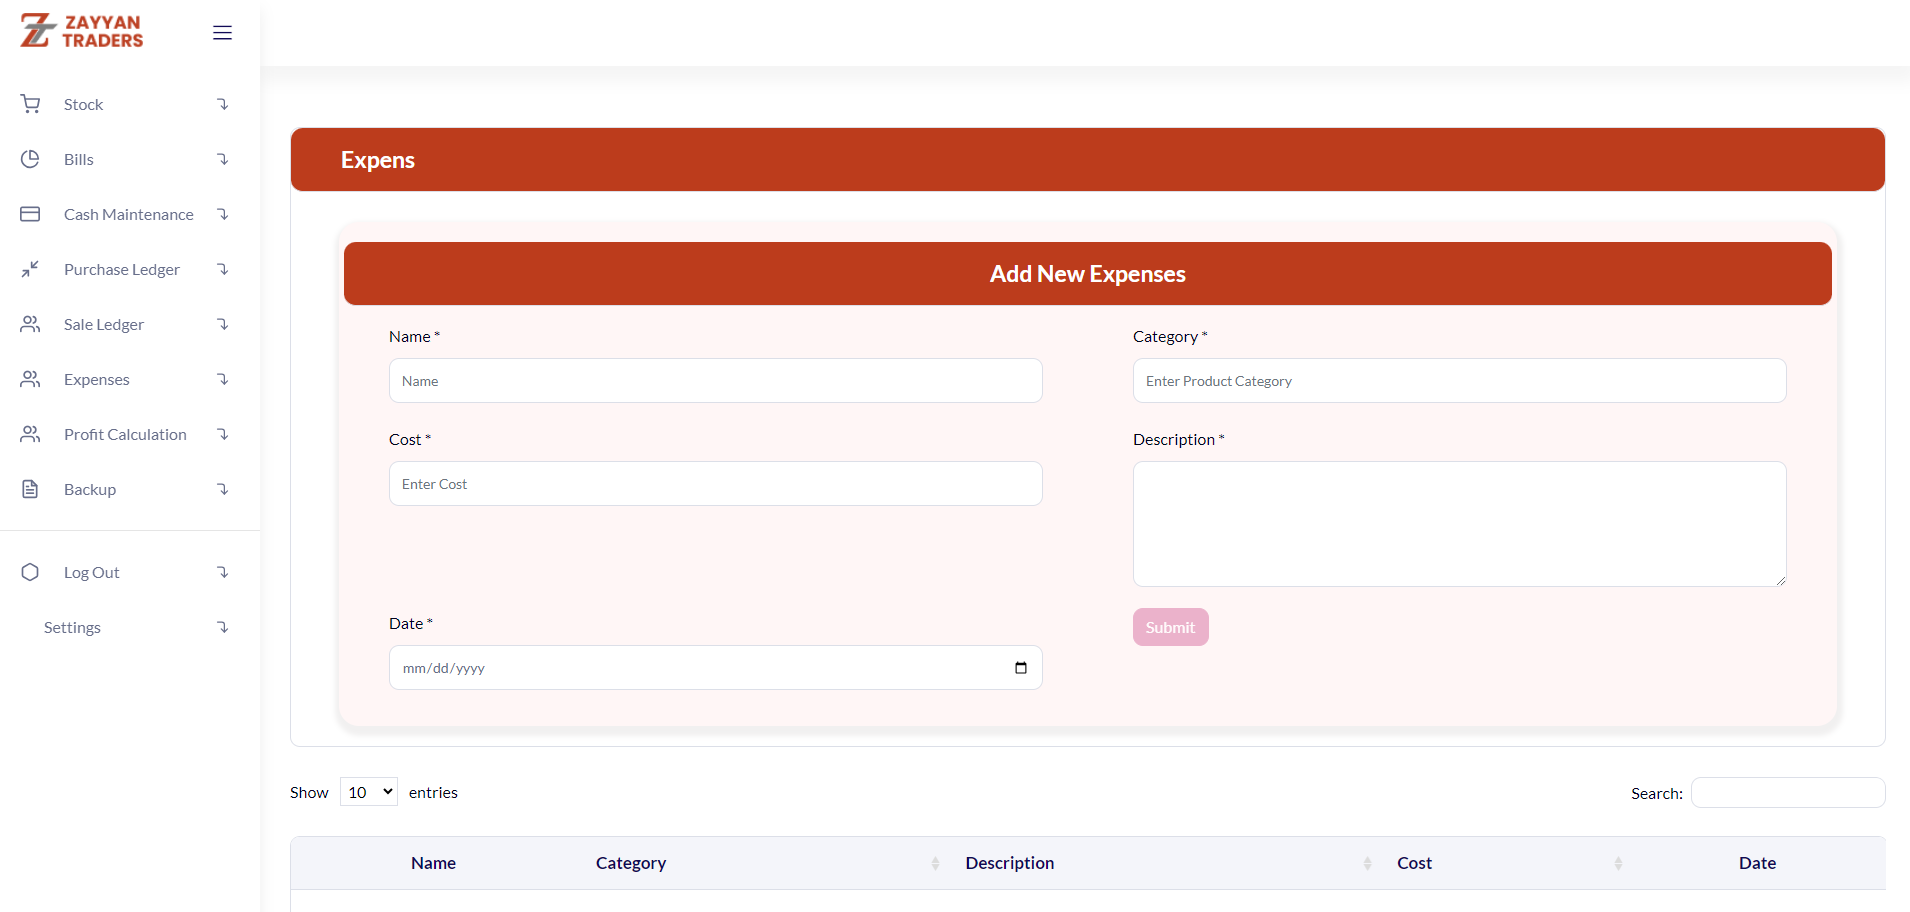Viewport: 1910px width, 912px height.
Task: Sort the table by Category column
Action: click(x=631, y=863)
